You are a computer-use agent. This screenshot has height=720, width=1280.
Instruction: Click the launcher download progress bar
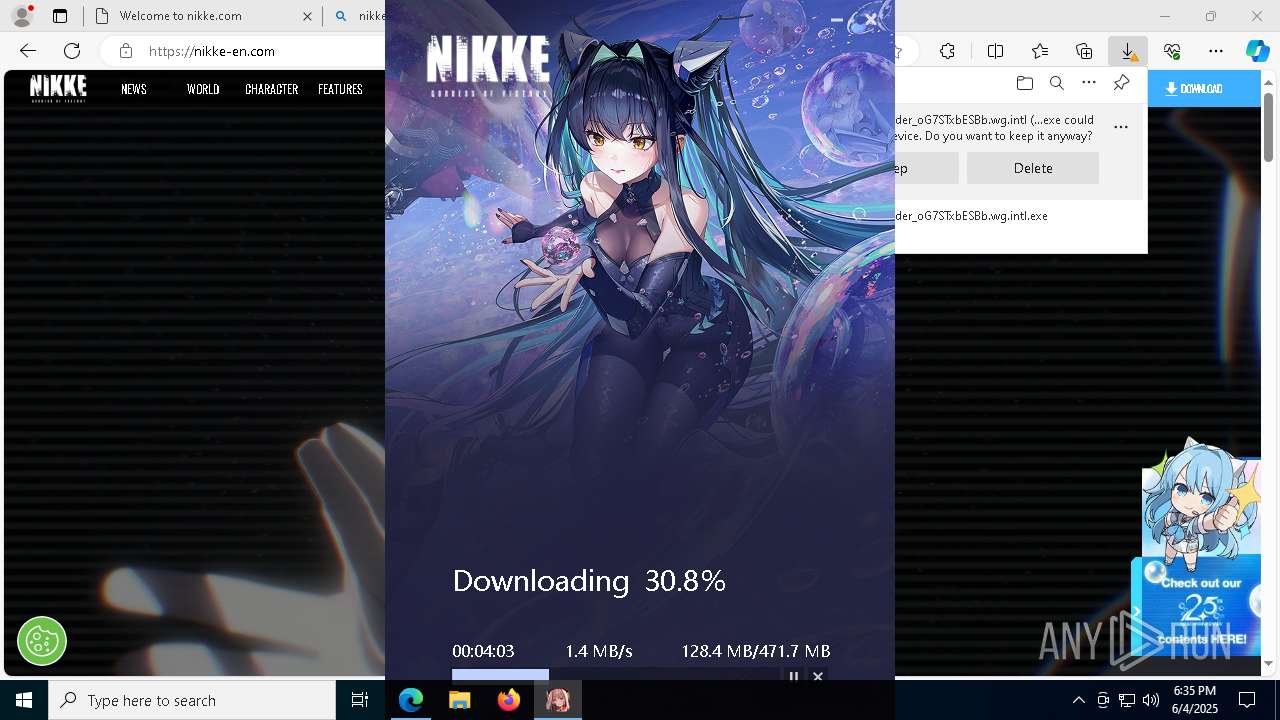pos(614,675)
